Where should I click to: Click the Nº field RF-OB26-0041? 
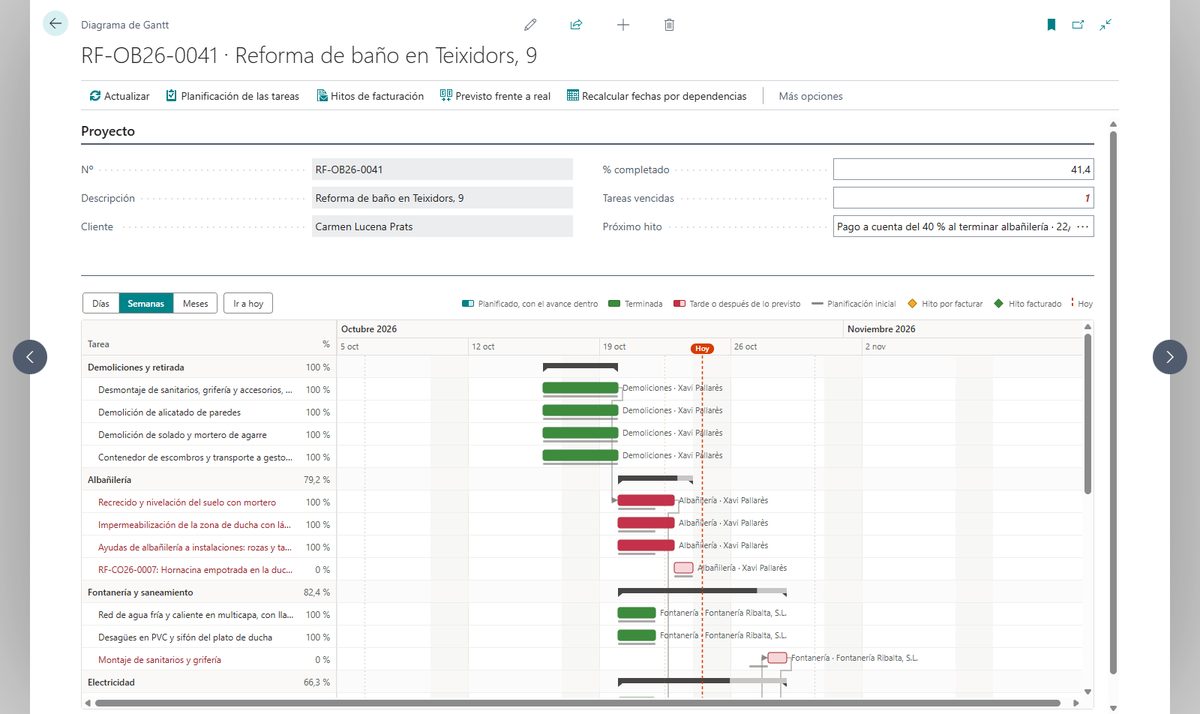(442, 170)
